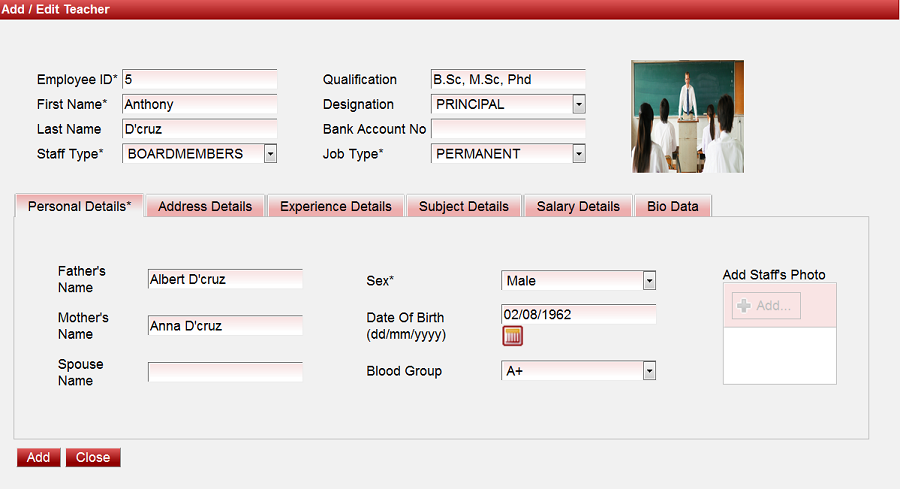Click the Add staff photo button
The image size is (900, 489).
click(x=766, y=306)
